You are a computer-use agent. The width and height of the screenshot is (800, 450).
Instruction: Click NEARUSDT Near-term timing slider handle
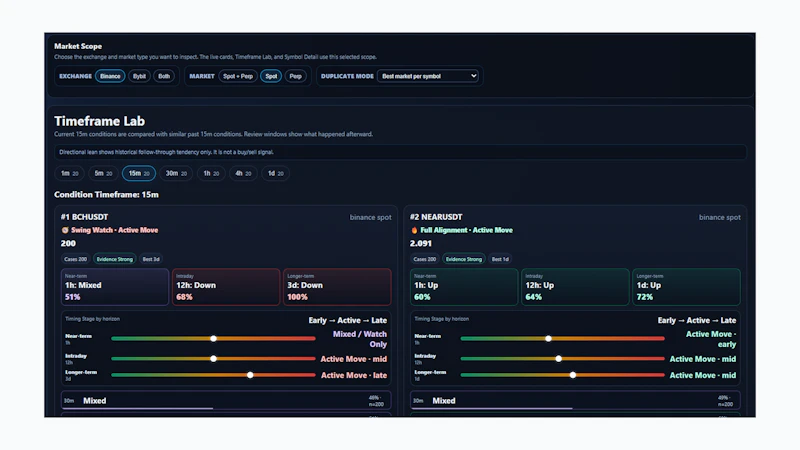click(x=548, y=338)
